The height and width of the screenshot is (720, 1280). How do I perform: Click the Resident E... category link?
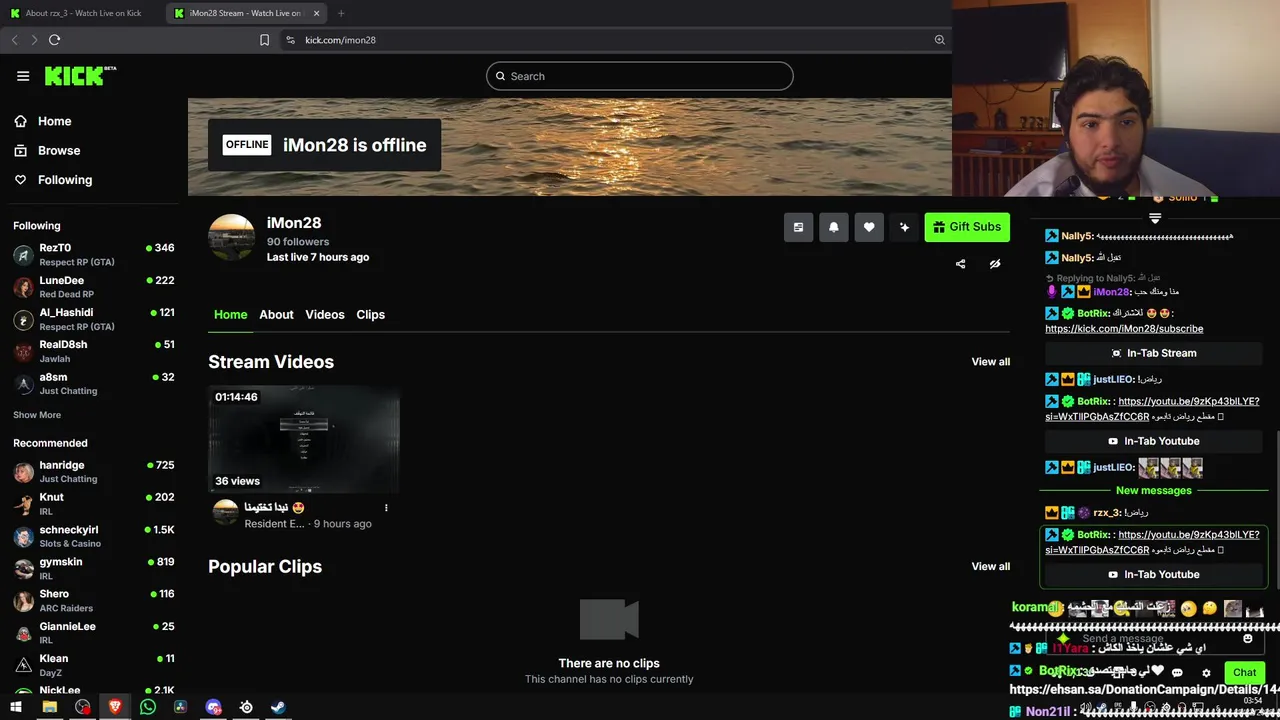click(x=274, y=524)
